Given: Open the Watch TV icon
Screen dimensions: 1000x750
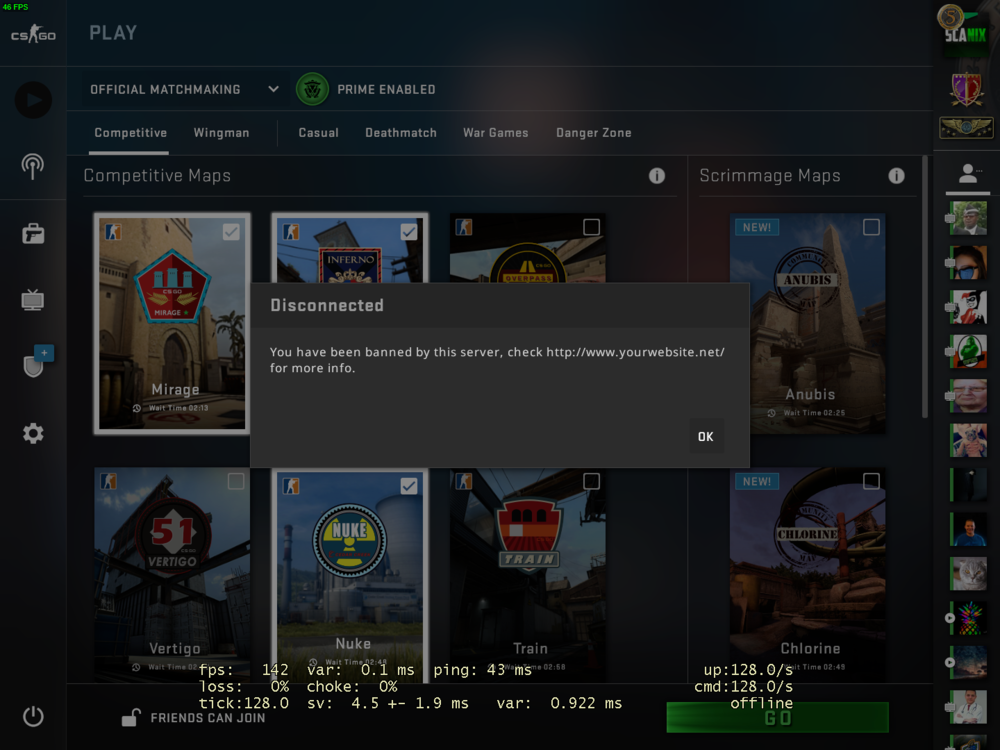Looking at the screenshot, I should pyautogui.click(x=33, y=299).
